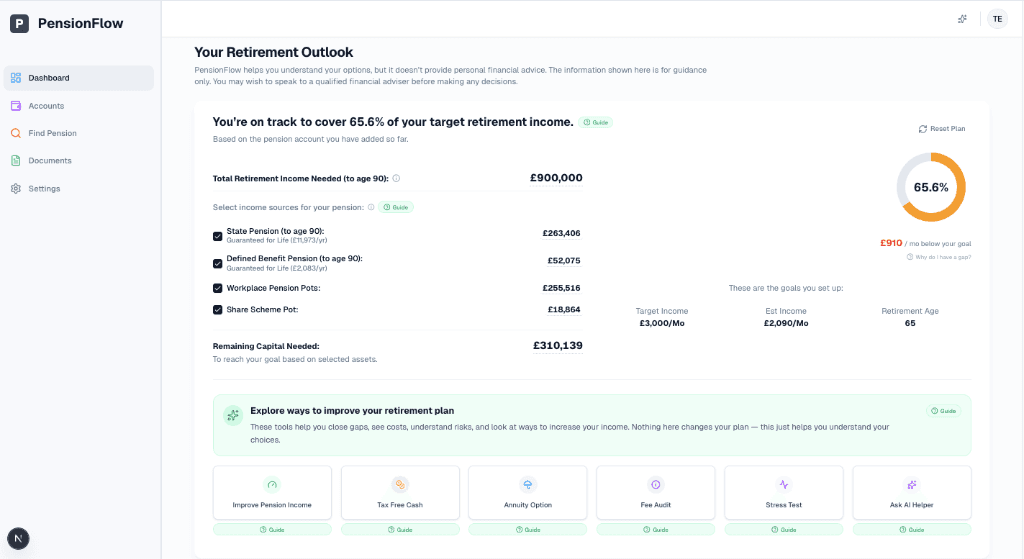Click the £255,516 Workplace Pension value
Viewport: 1024px width, 559px height.
click(x=561, y=288)
